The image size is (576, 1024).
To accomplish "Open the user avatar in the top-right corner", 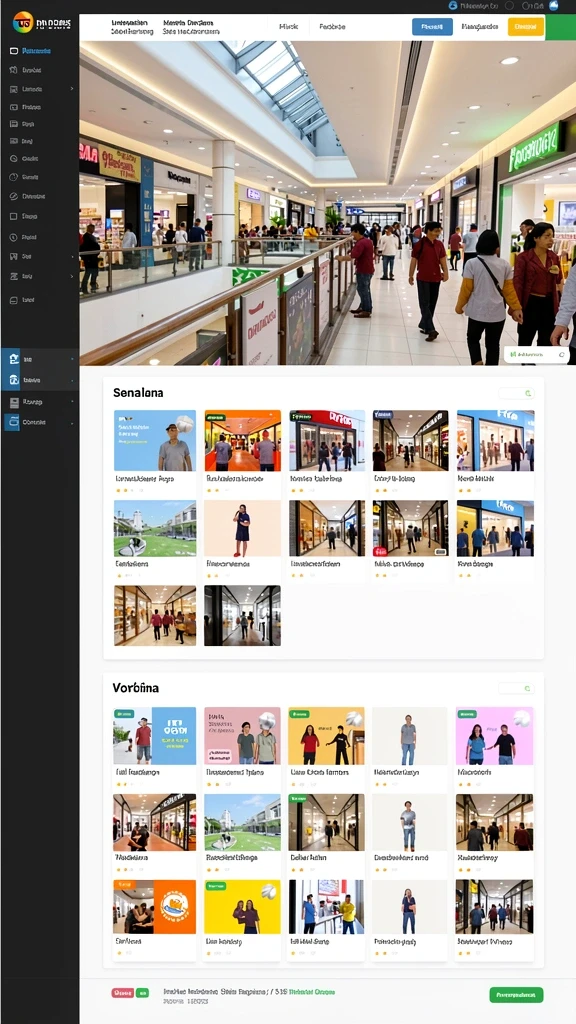I will click(554, 5).
